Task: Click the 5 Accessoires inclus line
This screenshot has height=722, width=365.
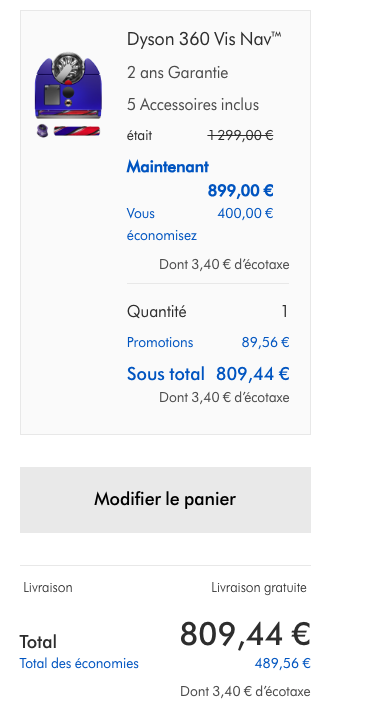Action: tap(193, 105)
